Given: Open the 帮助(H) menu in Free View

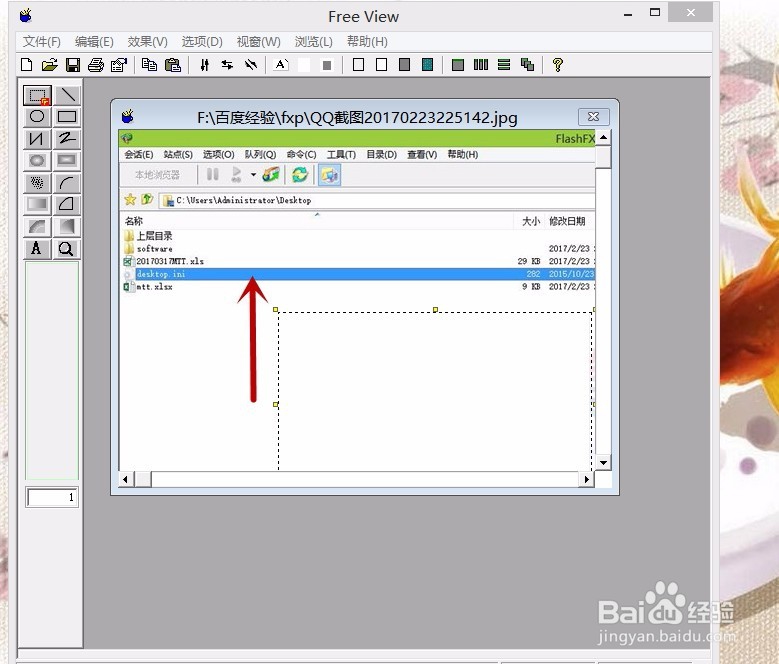Looking at the screenshot, I should click(367, 42).
